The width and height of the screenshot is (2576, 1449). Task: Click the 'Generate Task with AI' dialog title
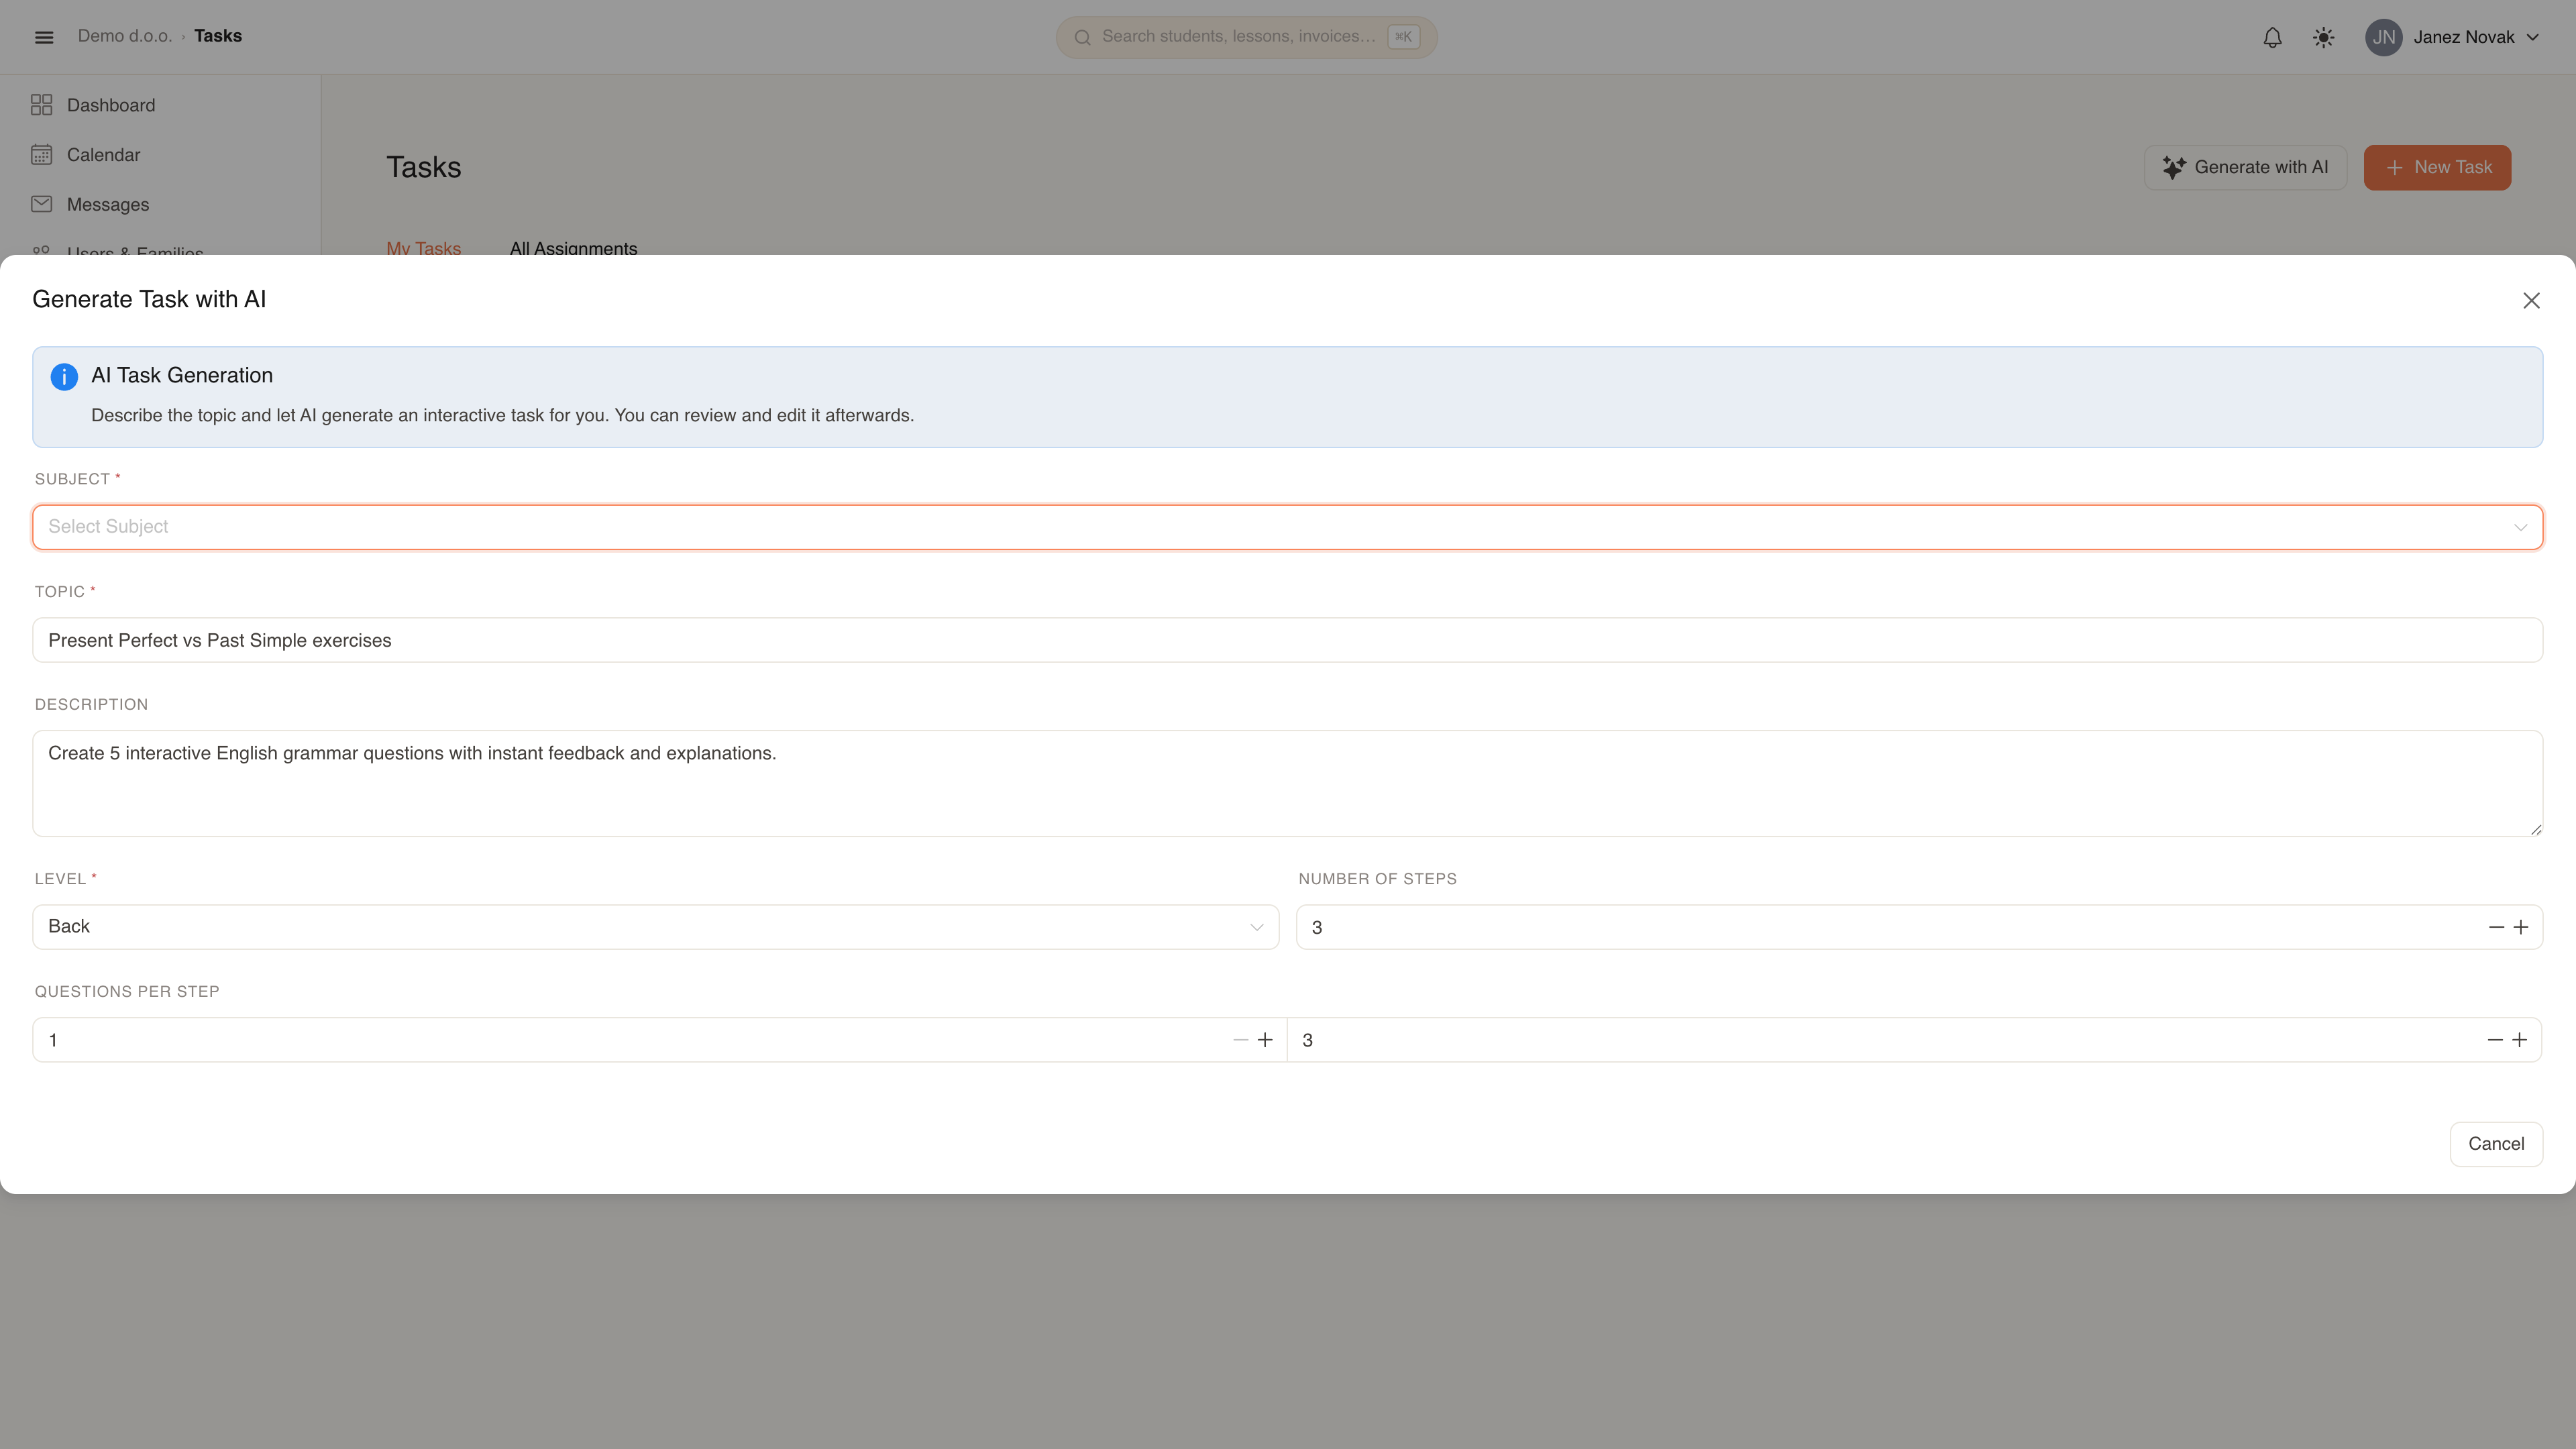pos(149,299)
